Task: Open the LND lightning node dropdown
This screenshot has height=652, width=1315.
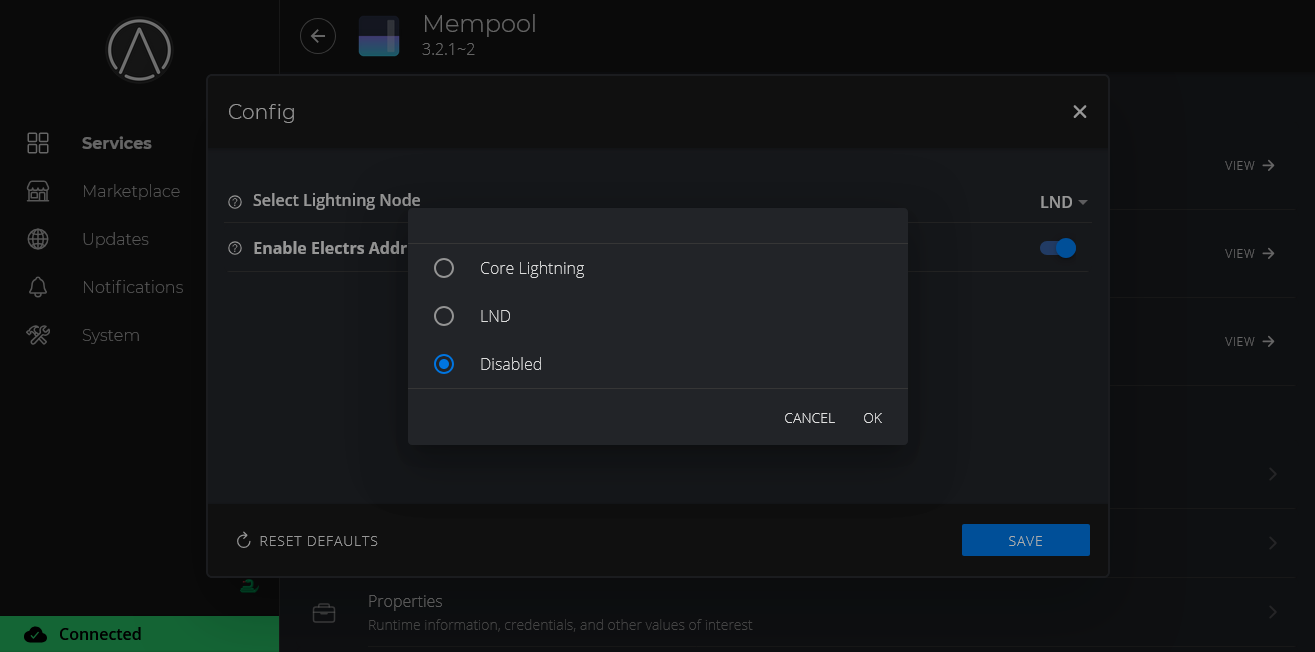Action: pyautogui.click(x=1063, y=202)
